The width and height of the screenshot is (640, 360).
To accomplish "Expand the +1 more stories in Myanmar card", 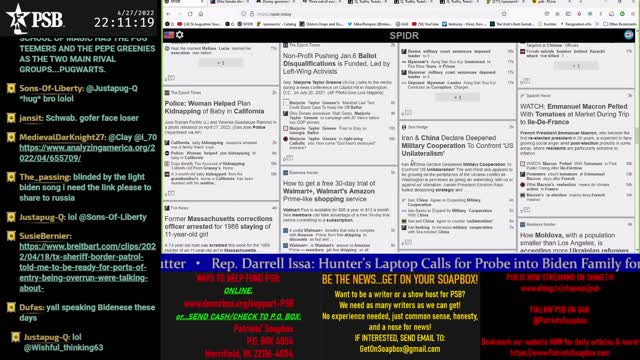I will 458,98.
